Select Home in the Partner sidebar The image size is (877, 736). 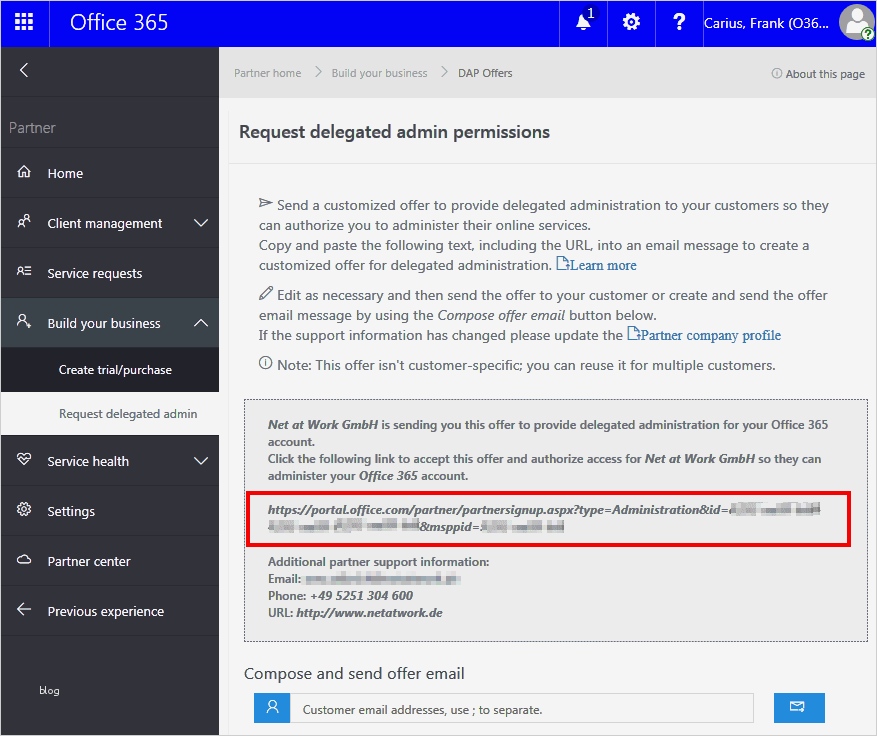tap(65, 173)
